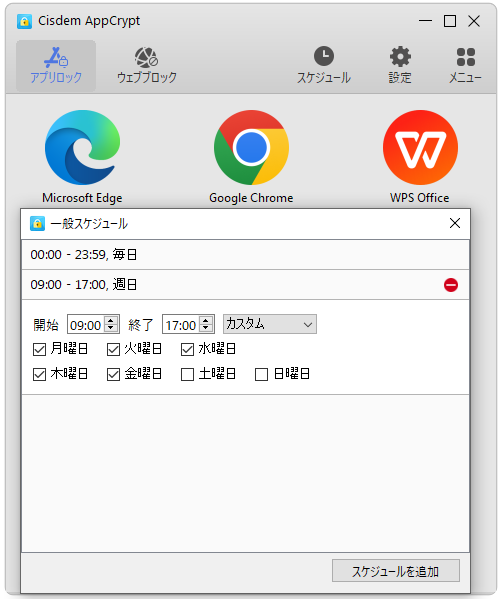Click the 終了 time input field
The image size is (503, 599).
point(181,325)
